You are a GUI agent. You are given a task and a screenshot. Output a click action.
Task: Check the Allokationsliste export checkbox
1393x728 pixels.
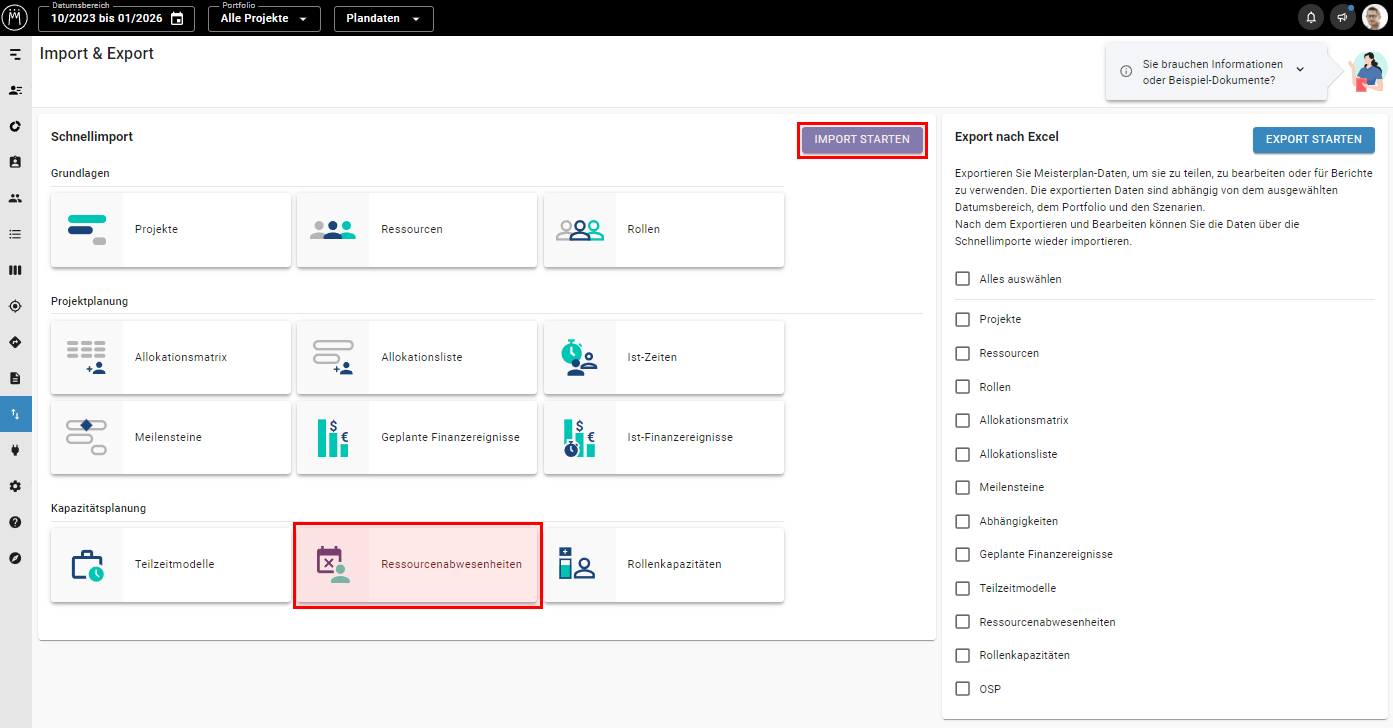point(963,454)
